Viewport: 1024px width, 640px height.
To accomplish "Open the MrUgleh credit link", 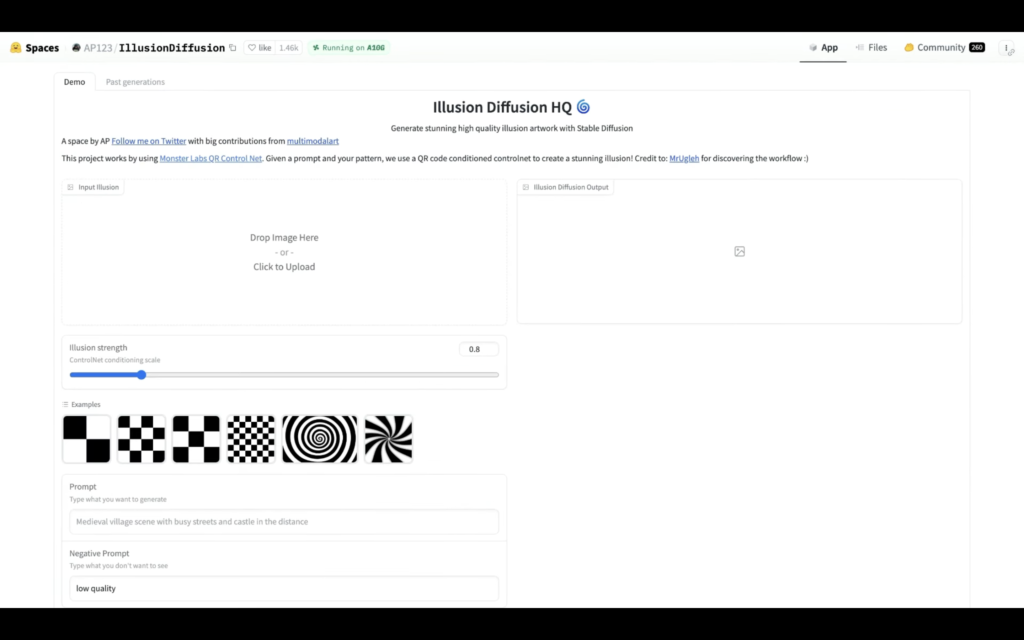I will click(x=684, y=158).
